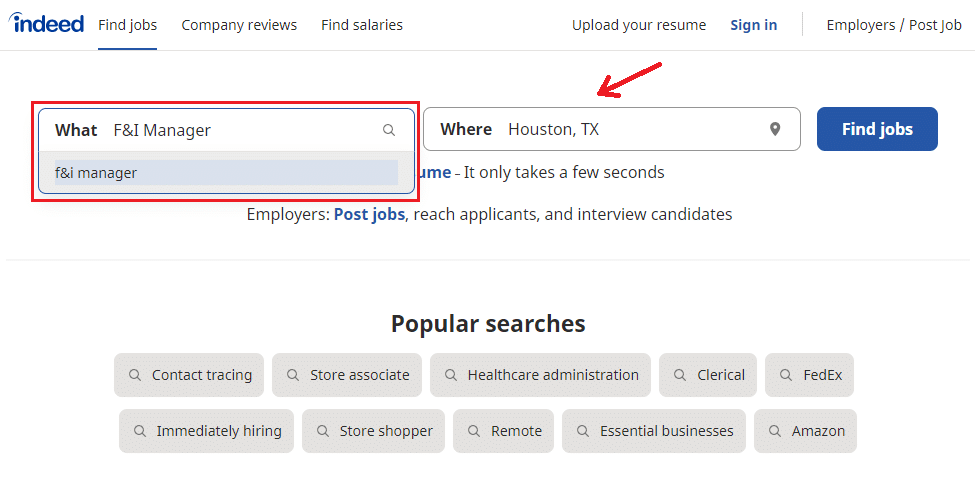Open Employers / Post Job link
This screenshot has height=483, width=975.
pos(894,25)
